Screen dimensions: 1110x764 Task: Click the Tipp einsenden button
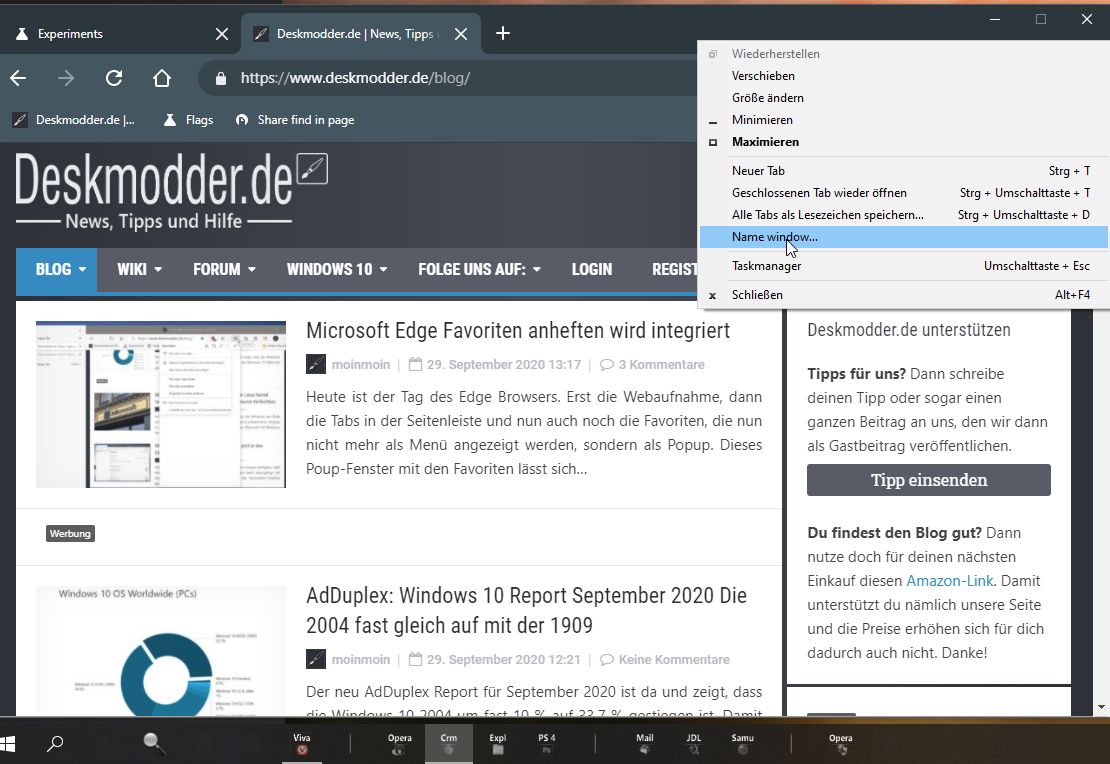[x=929, y=480]
